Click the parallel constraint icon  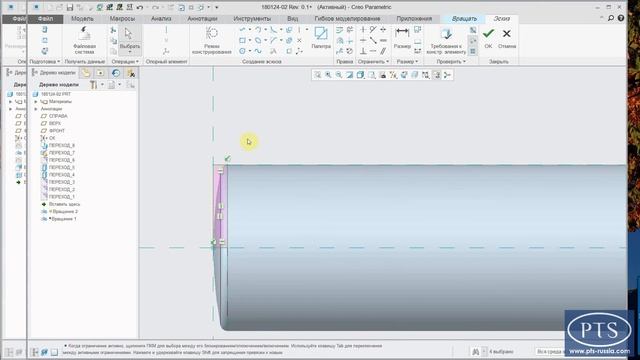click(x=383, y=51)
